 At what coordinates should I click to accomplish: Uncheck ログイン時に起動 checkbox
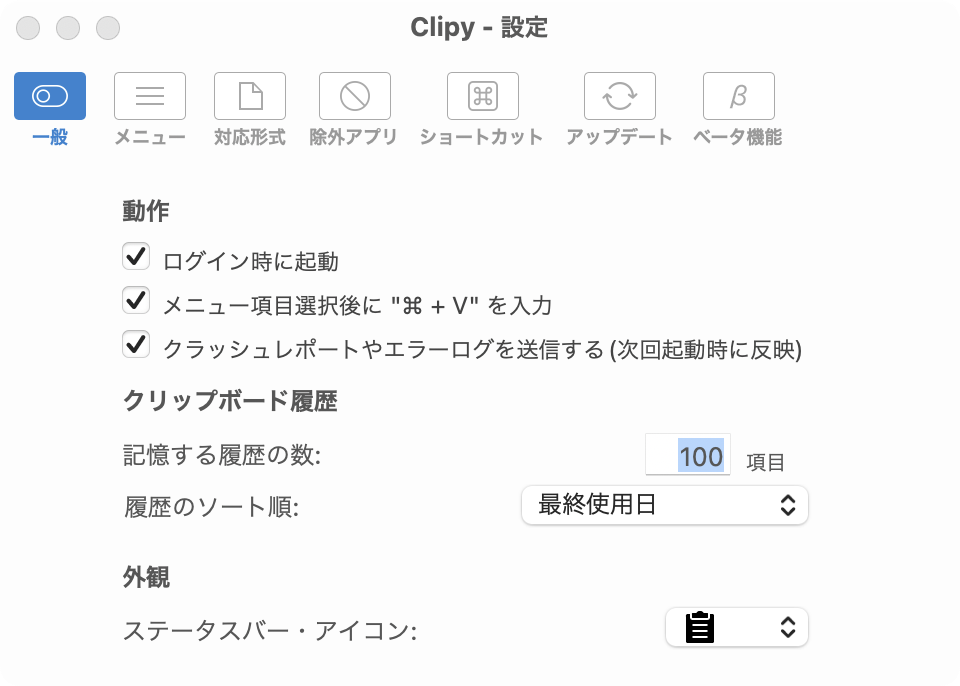[x=136, y=257]
